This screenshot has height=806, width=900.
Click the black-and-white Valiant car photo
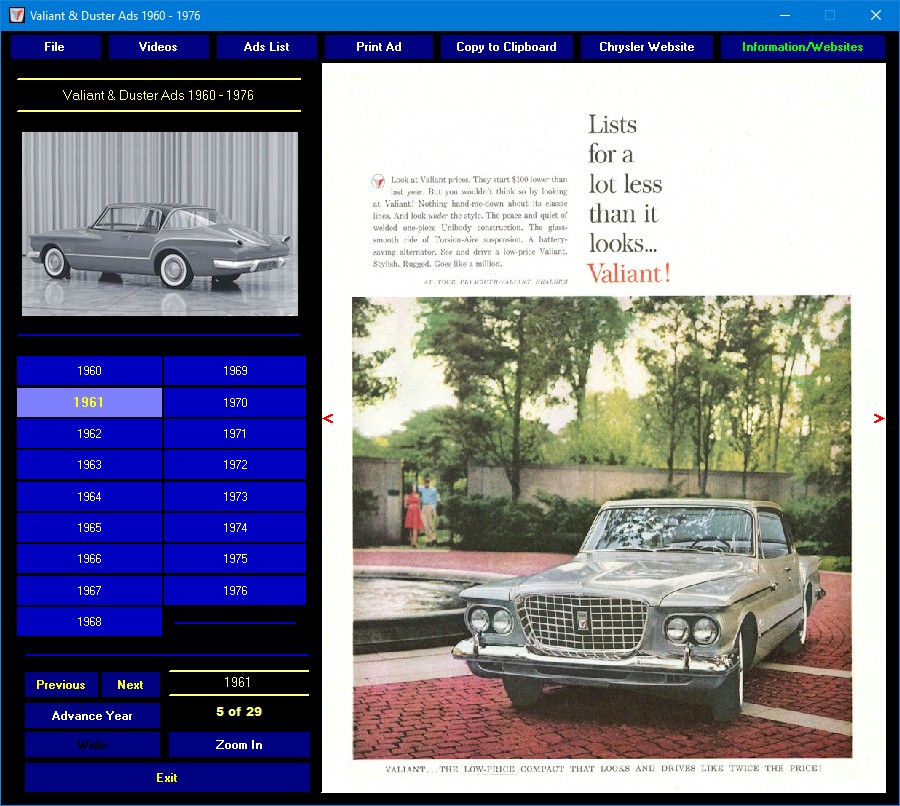tap(160, 224)
